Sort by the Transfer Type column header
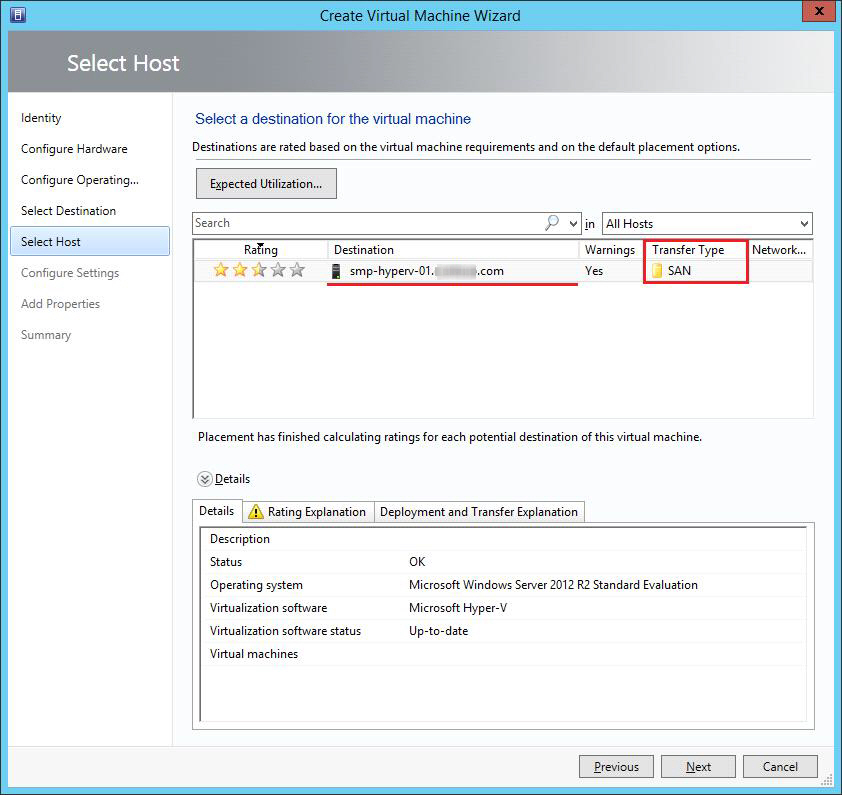The height and width of the screenshot is (795, 842). pos(688,250)
